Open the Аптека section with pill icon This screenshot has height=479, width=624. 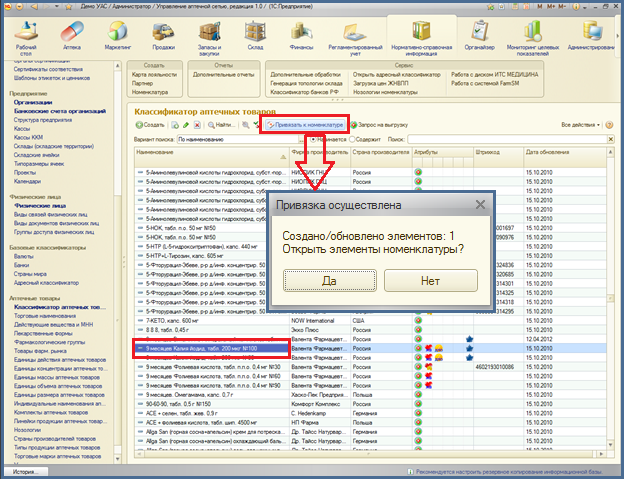tap(72, 36)
